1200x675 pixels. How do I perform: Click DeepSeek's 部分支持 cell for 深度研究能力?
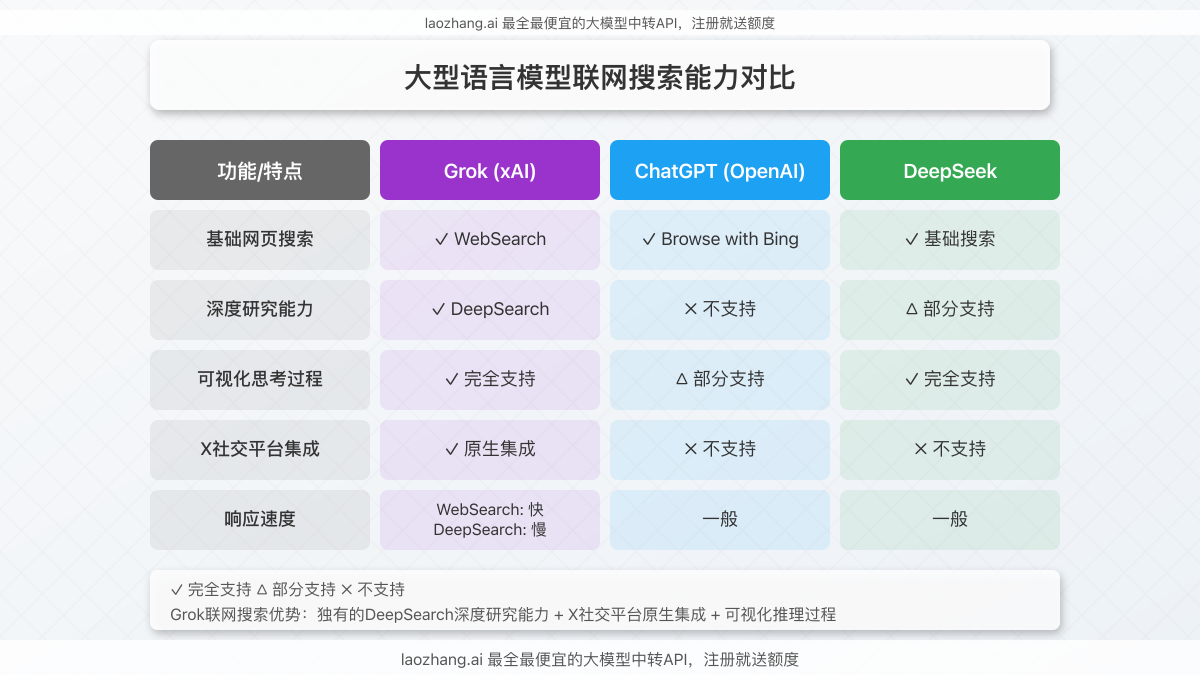point(950,310)
